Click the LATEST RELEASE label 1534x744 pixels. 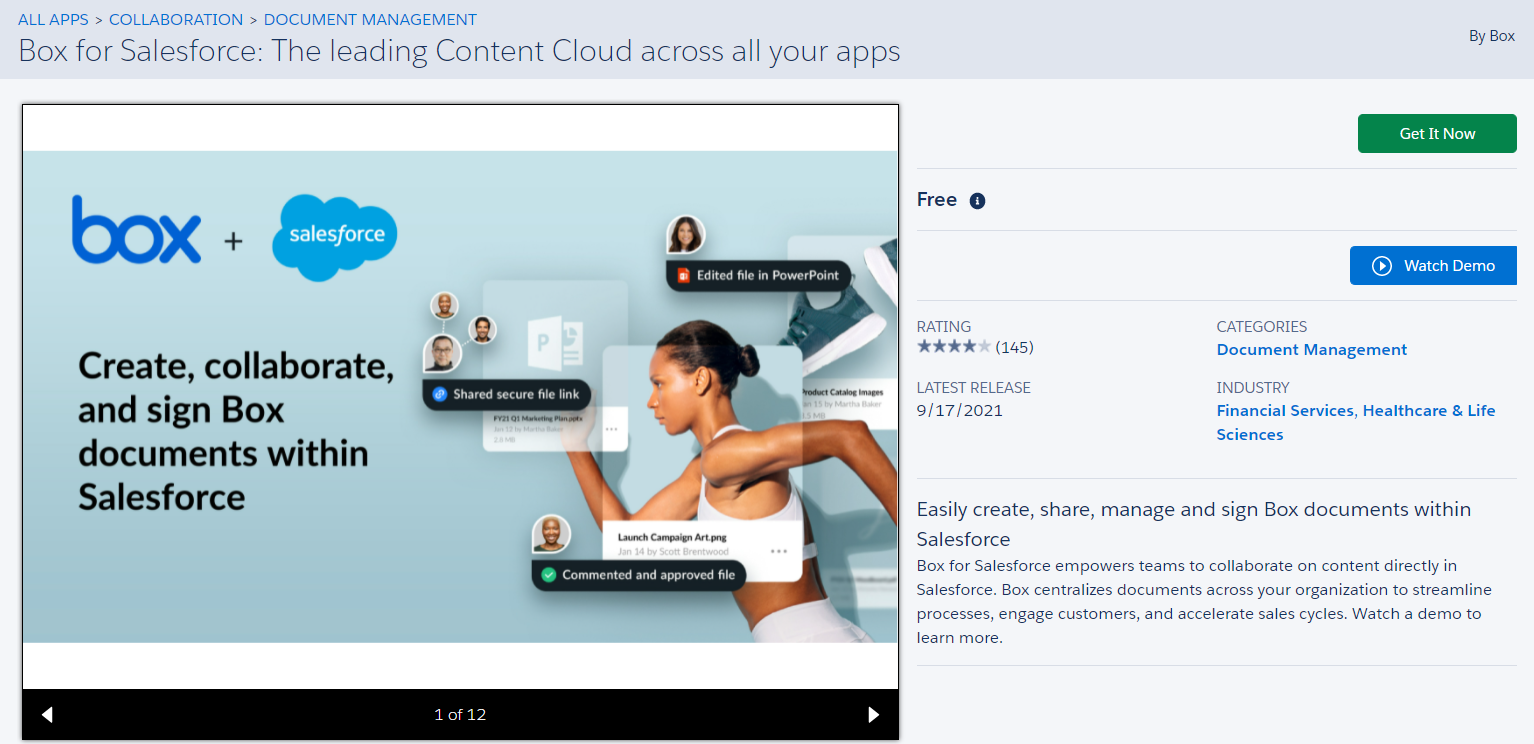pyautogui.click(x=974, y=388)
